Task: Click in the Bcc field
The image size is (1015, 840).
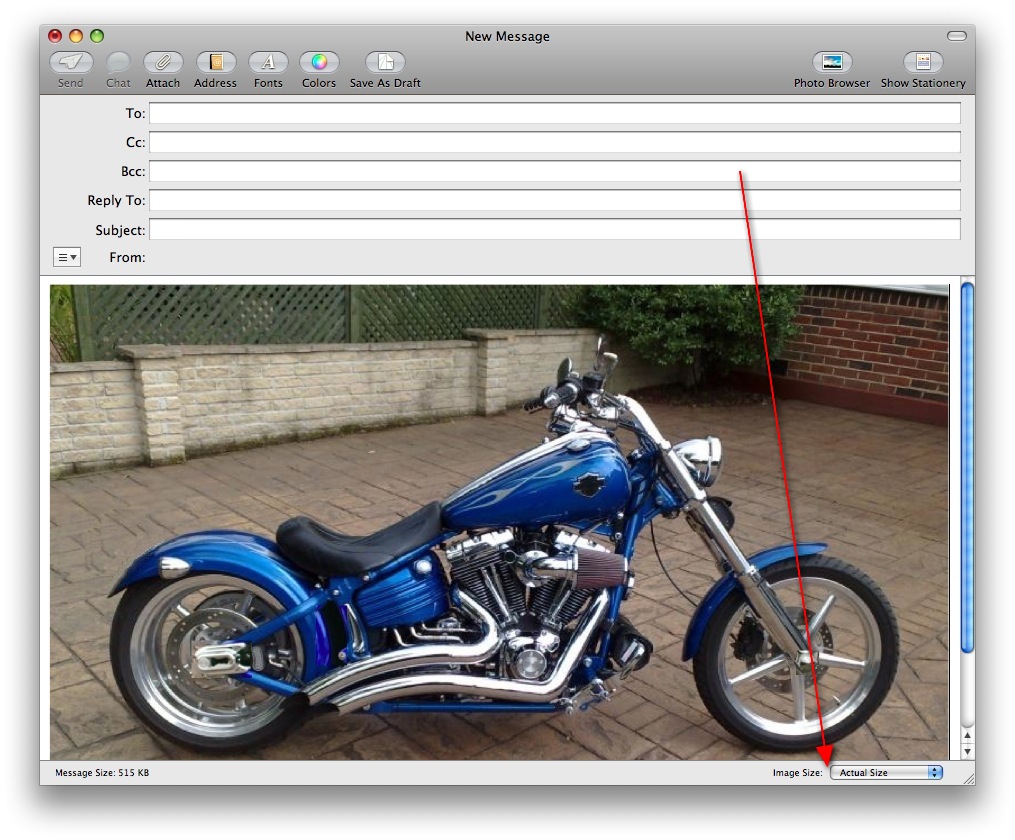Action: click(555, 171)
